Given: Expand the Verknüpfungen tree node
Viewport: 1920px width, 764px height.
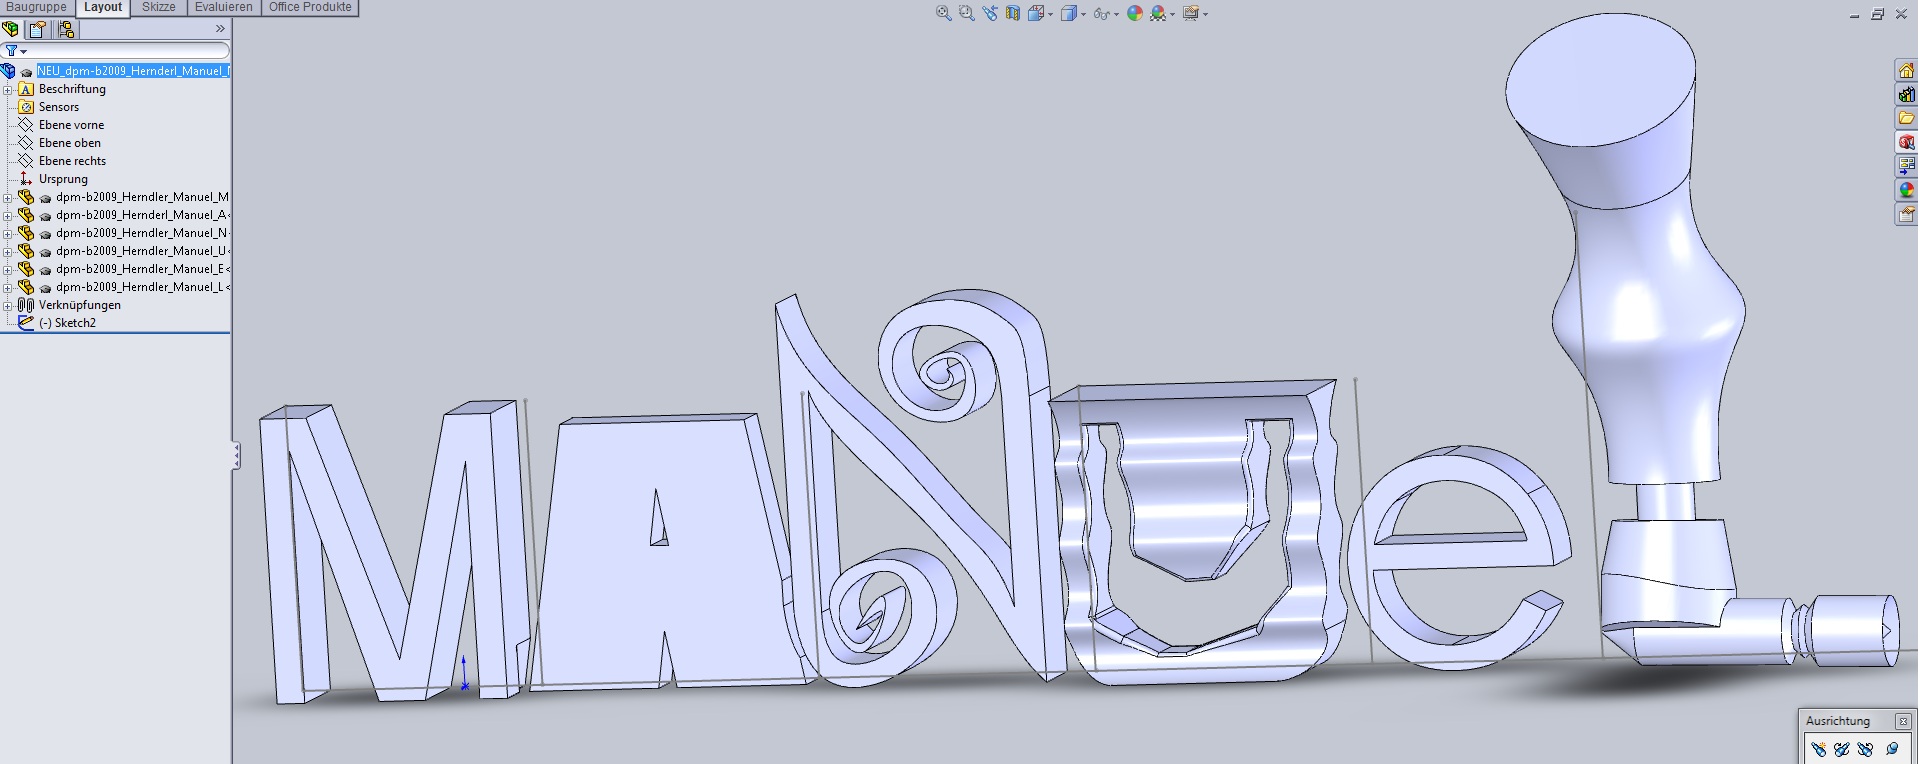Looking at the screenshot, I should pos(8,305).
